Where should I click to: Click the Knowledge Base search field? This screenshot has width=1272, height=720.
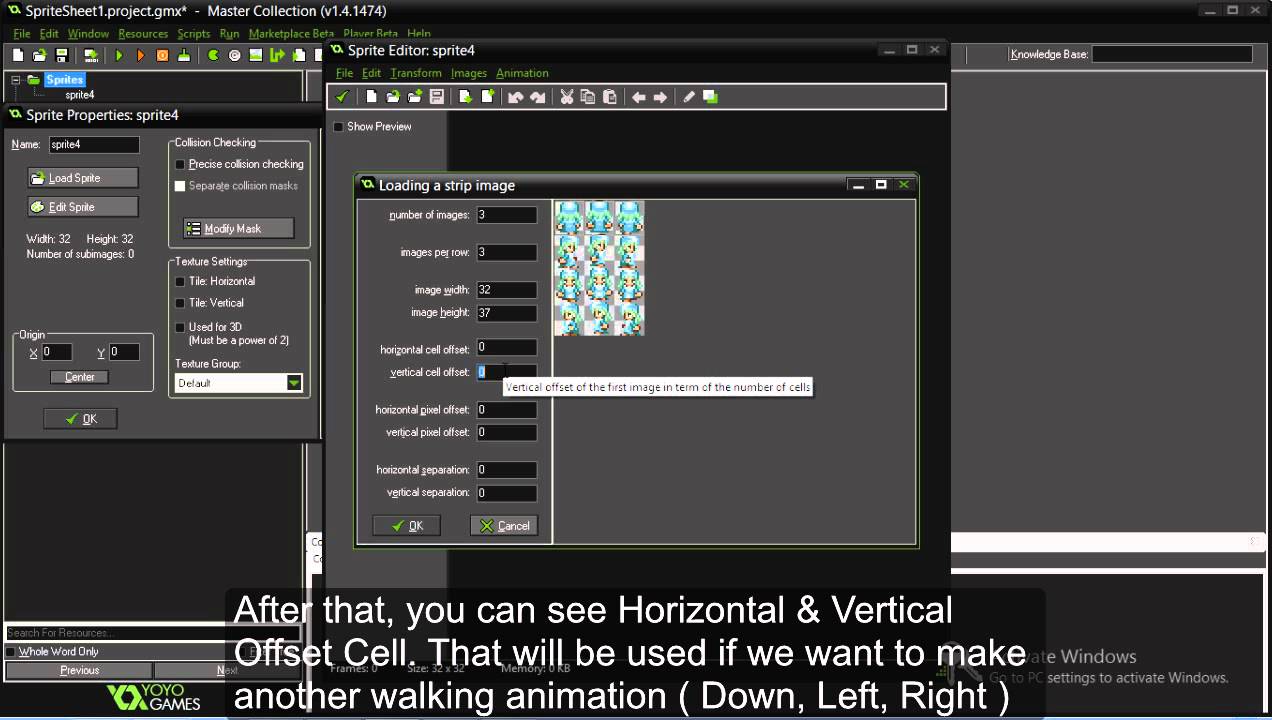coord(1172,54)
